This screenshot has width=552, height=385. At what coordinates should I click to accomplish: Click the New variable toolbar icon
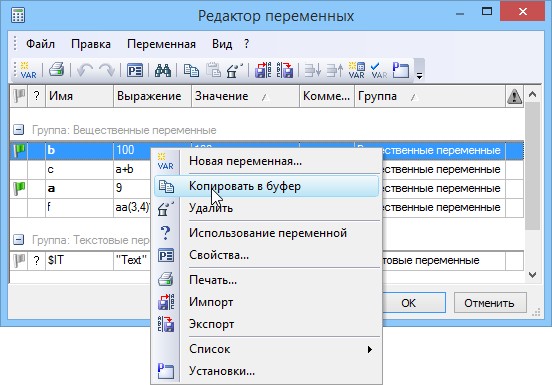coord(28,70)
